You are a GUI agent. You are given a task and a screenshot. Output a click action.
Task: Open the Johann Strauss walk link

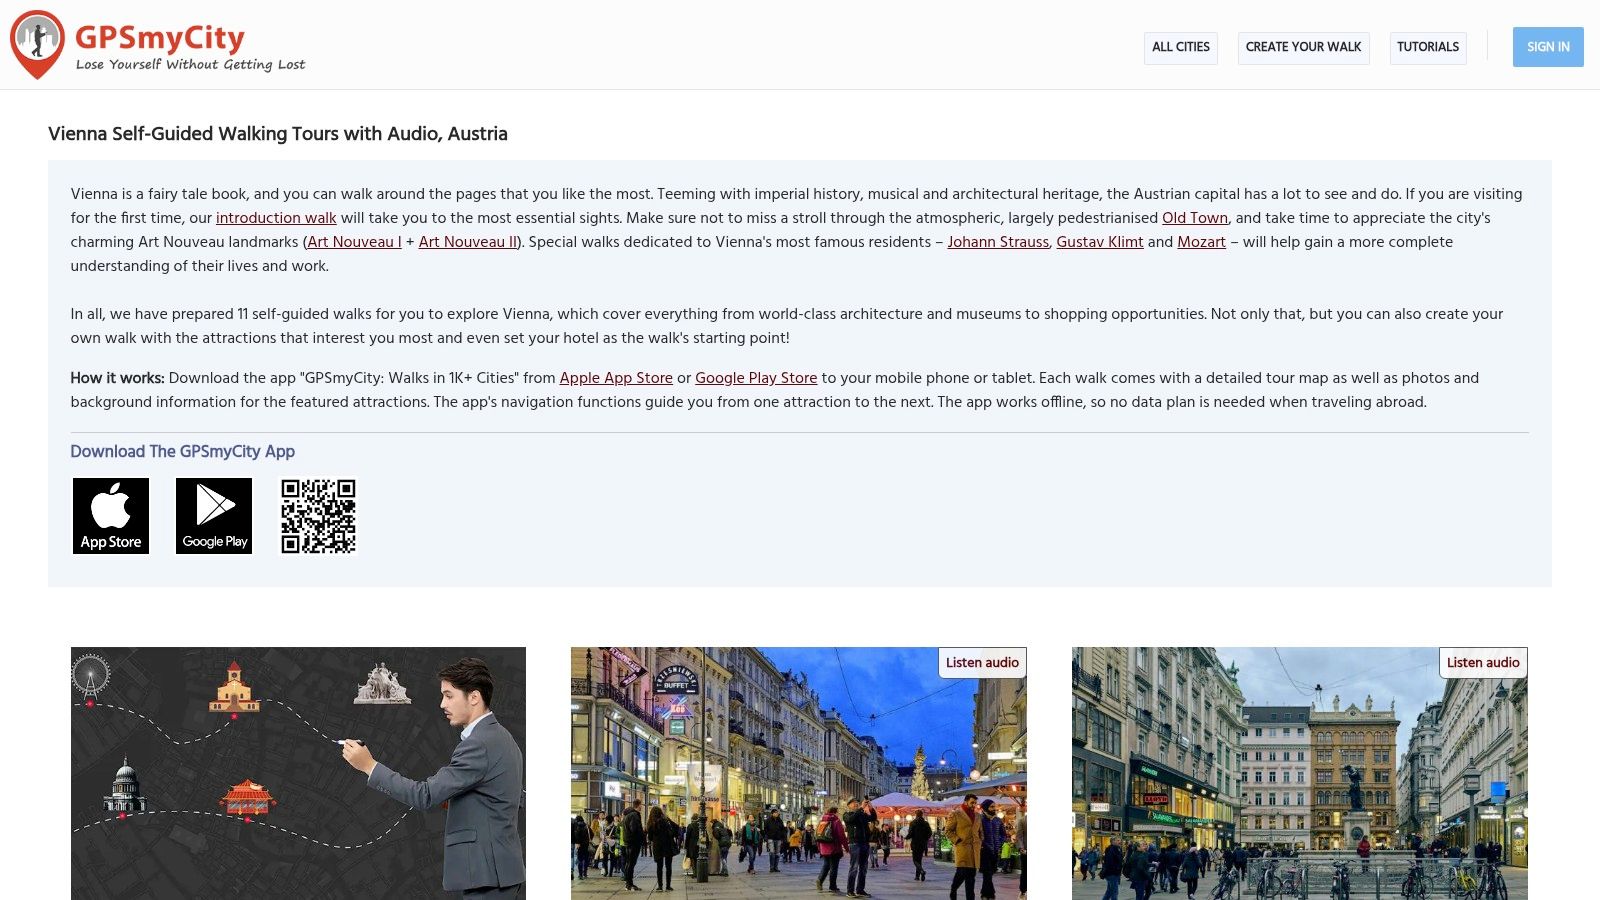point(998,242)
